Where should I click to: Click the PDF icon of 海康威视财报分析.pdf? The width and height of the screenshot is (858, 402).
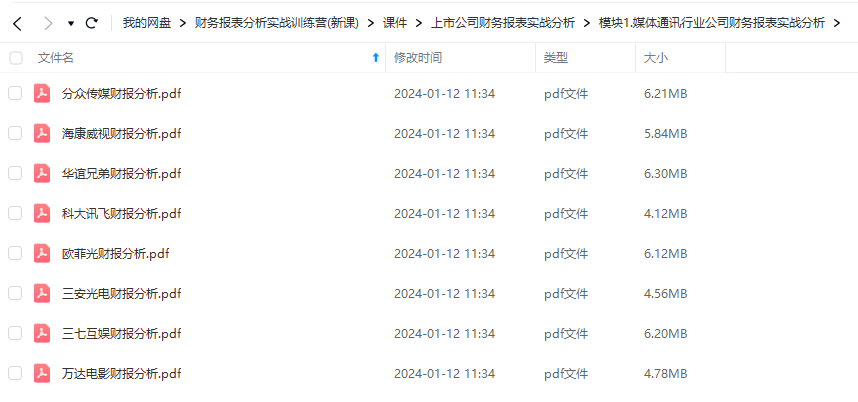pos(42,133)
